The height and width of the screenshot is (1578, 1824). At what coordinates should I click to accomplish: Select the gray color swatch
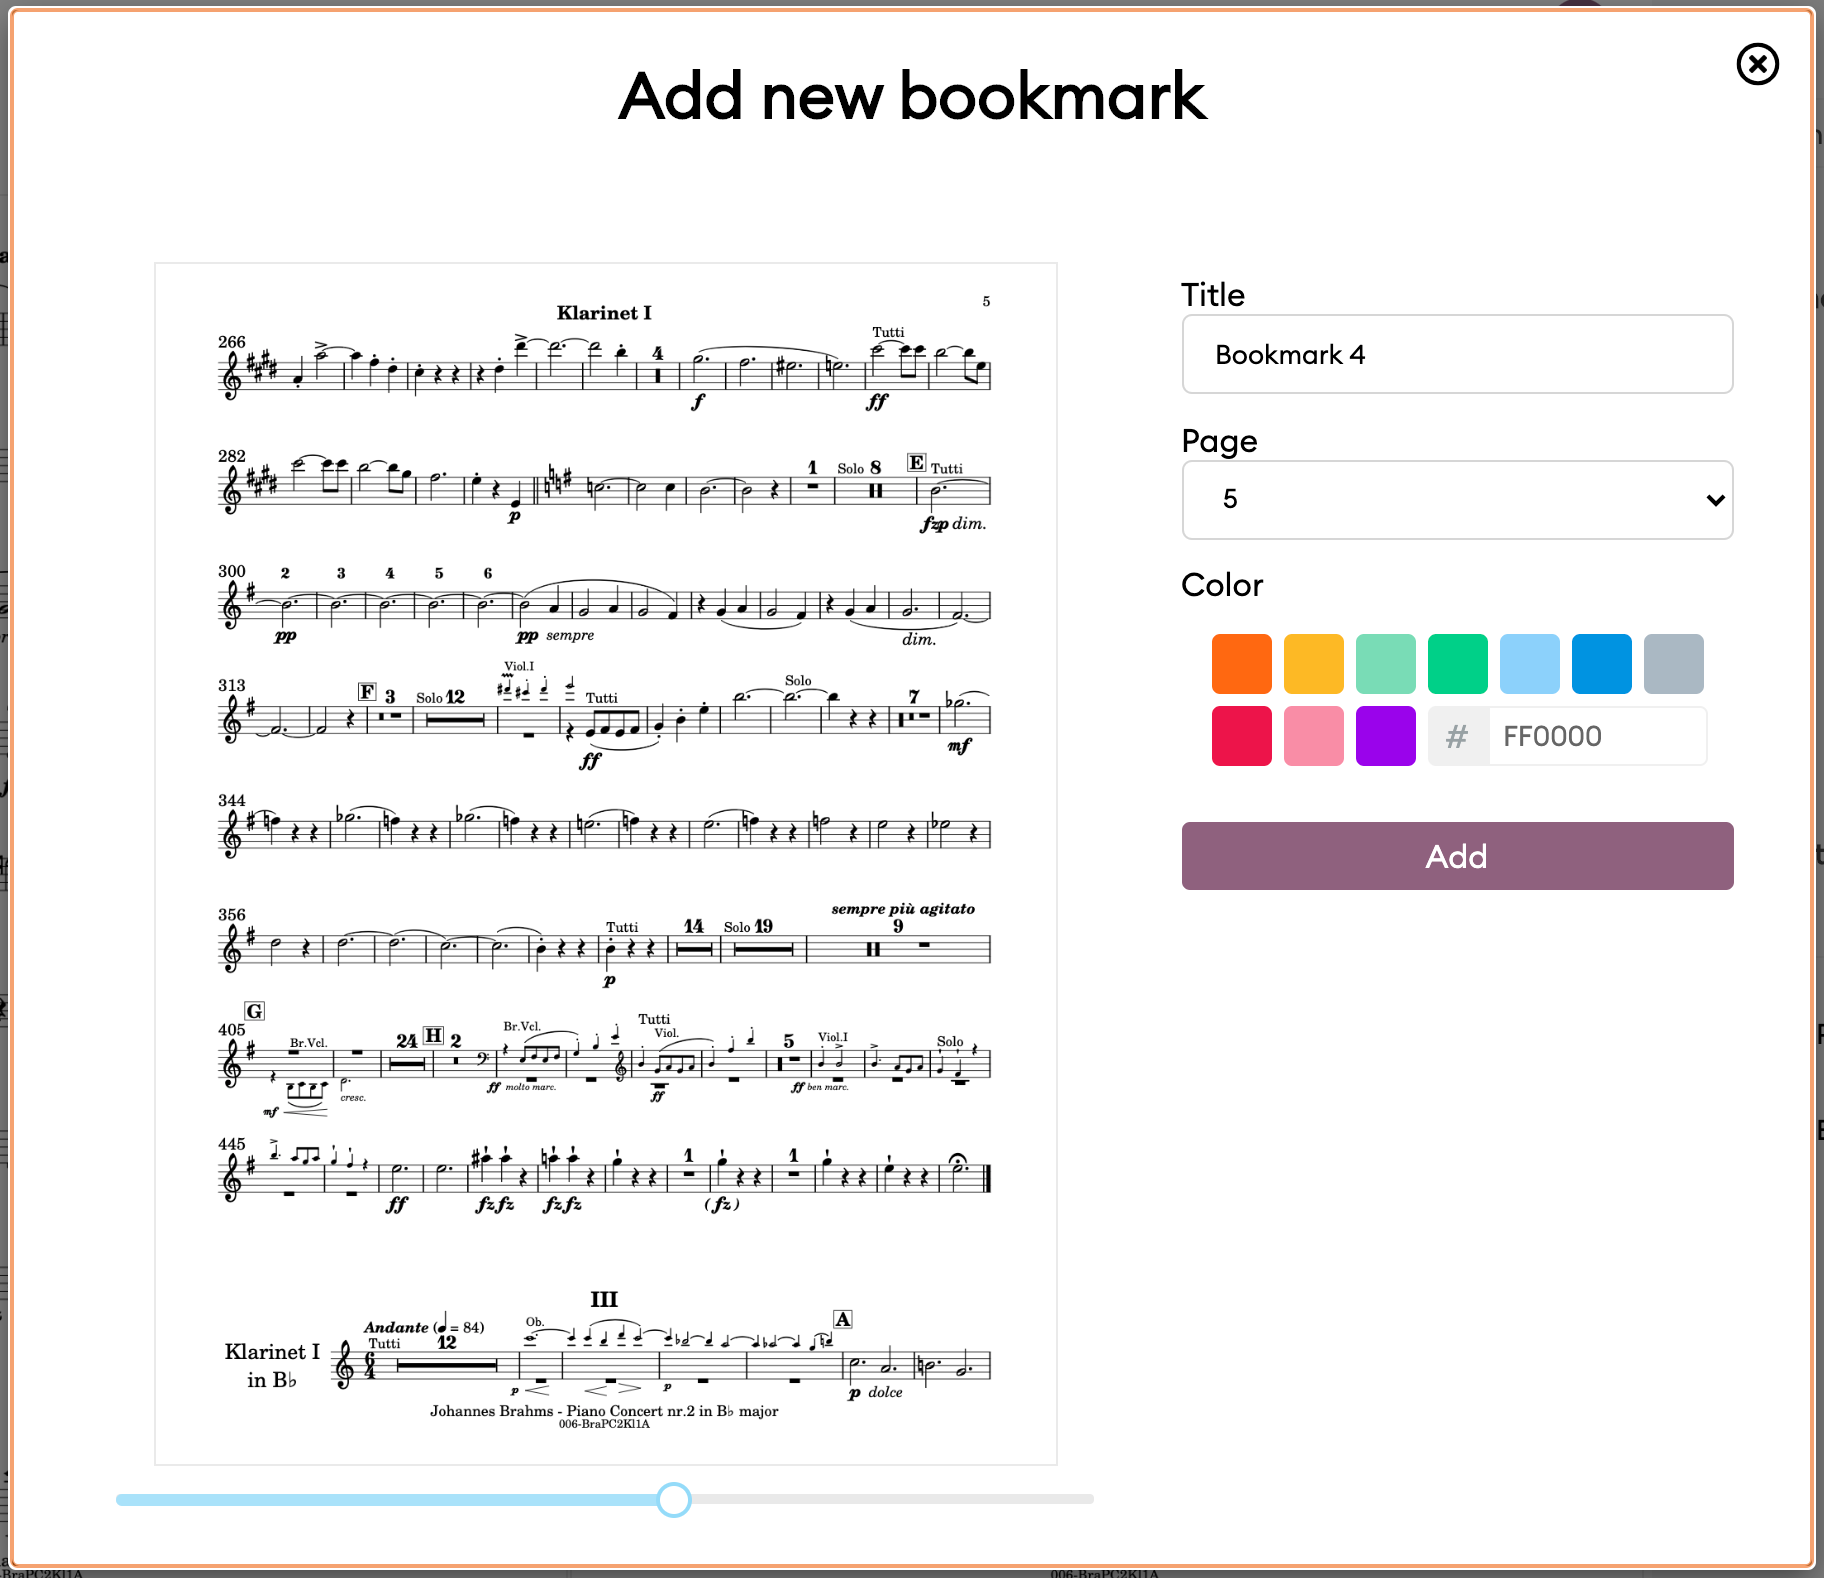click(1673, 664)
